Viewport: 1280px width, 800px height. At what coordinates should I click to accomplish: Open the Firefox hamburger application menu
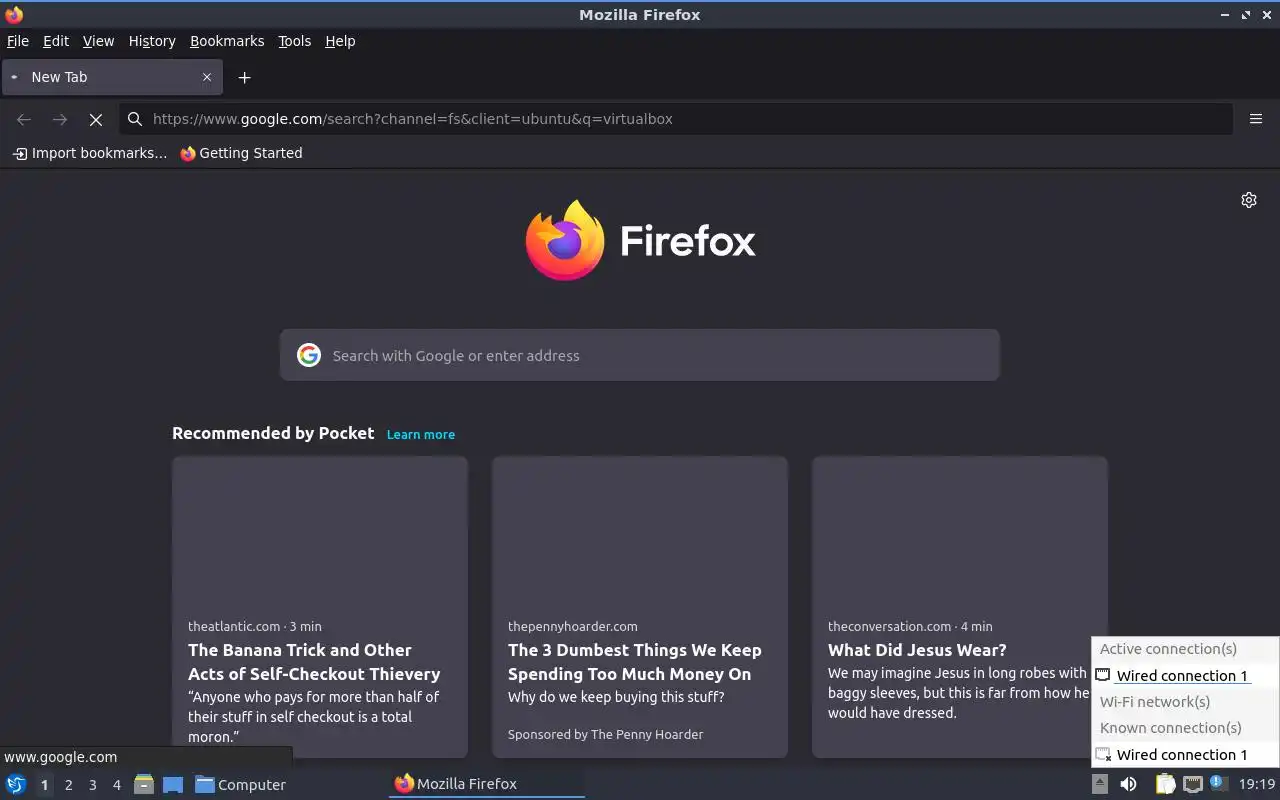pyautogui.click(x=1256, y=119)
